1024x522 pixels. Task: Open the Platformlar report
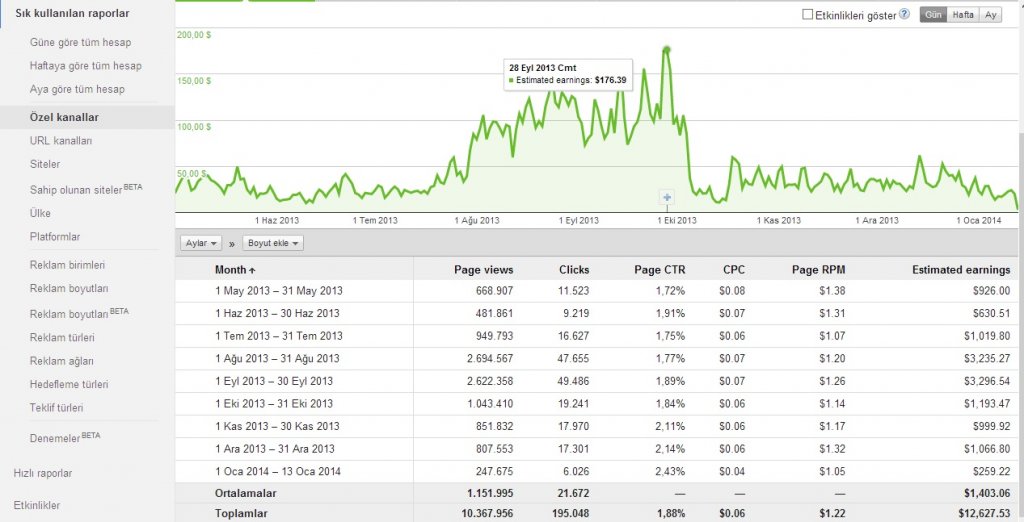pyautogui.click(x=55, y=237)
